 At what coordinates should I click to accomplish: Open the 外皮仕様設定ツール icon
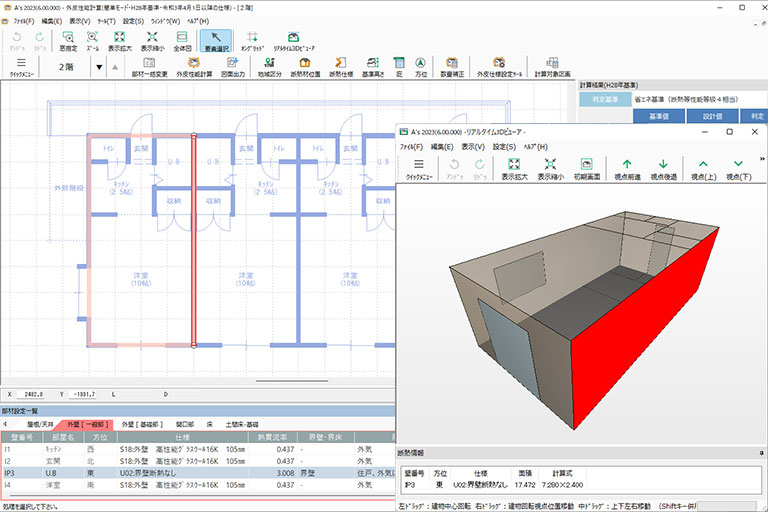point(499,67)
